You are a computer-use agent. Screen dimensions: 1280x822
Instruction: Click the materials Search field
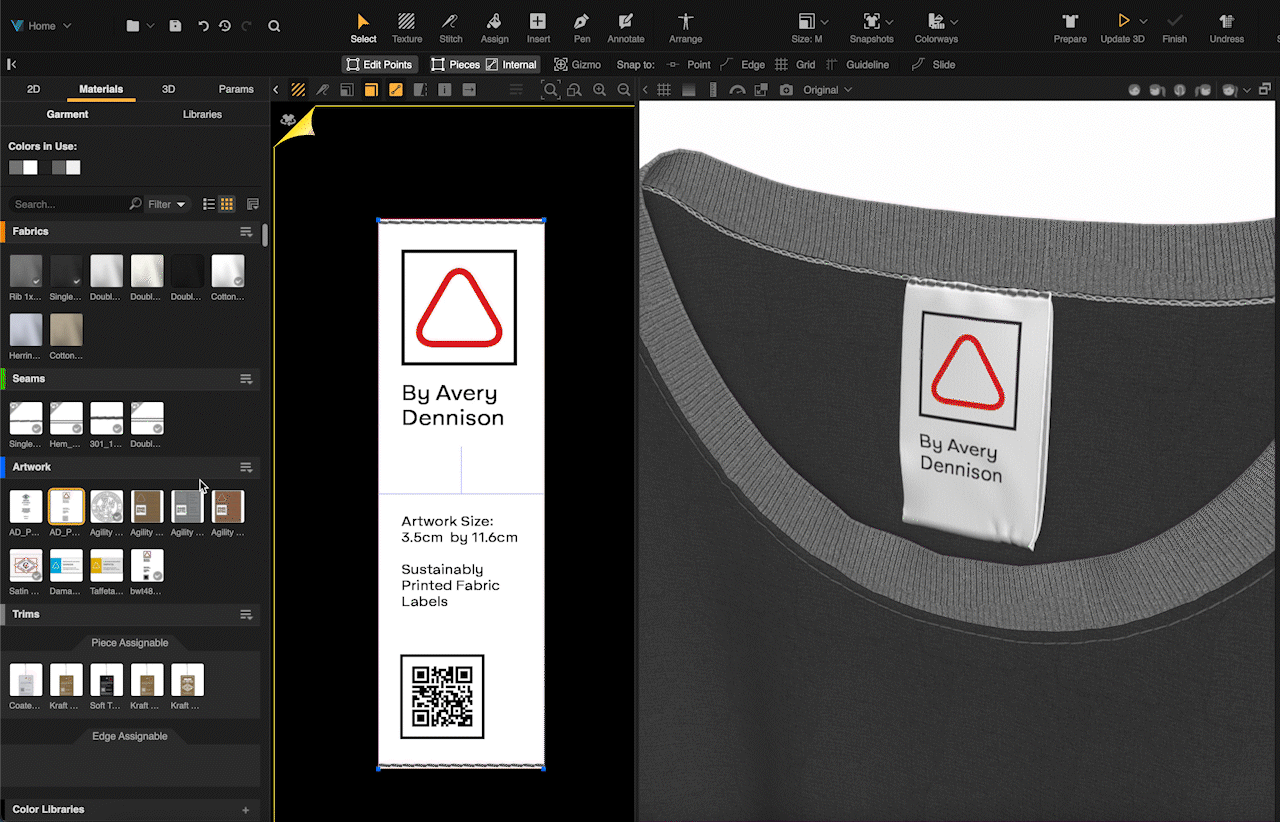tap(70, 204)
